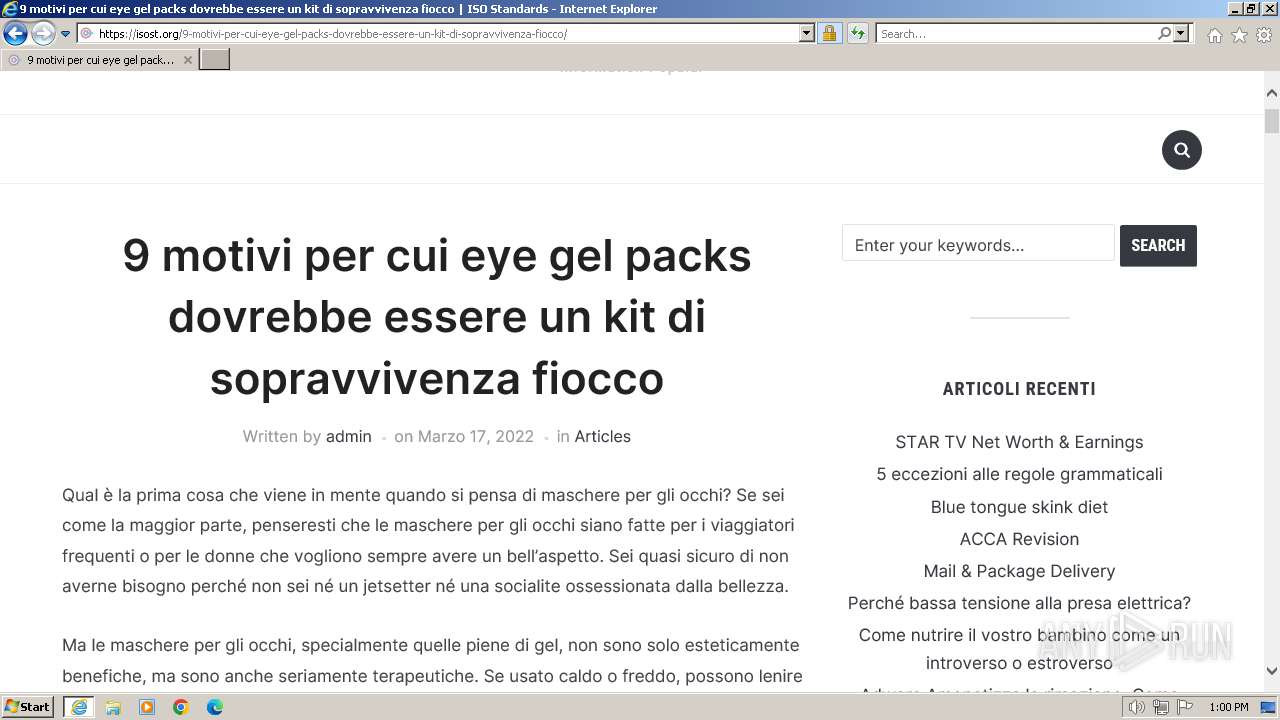Open 'ACCA Revision' link

(x=1019, y=539)
